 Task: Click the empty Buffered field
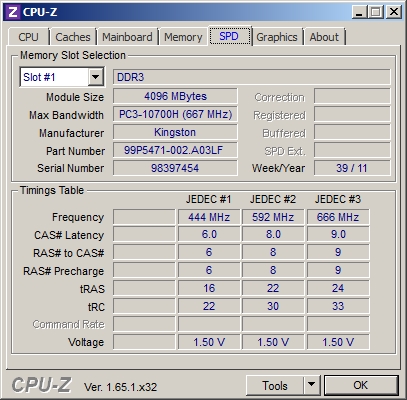pyautogui.click(x=352, y=132)
